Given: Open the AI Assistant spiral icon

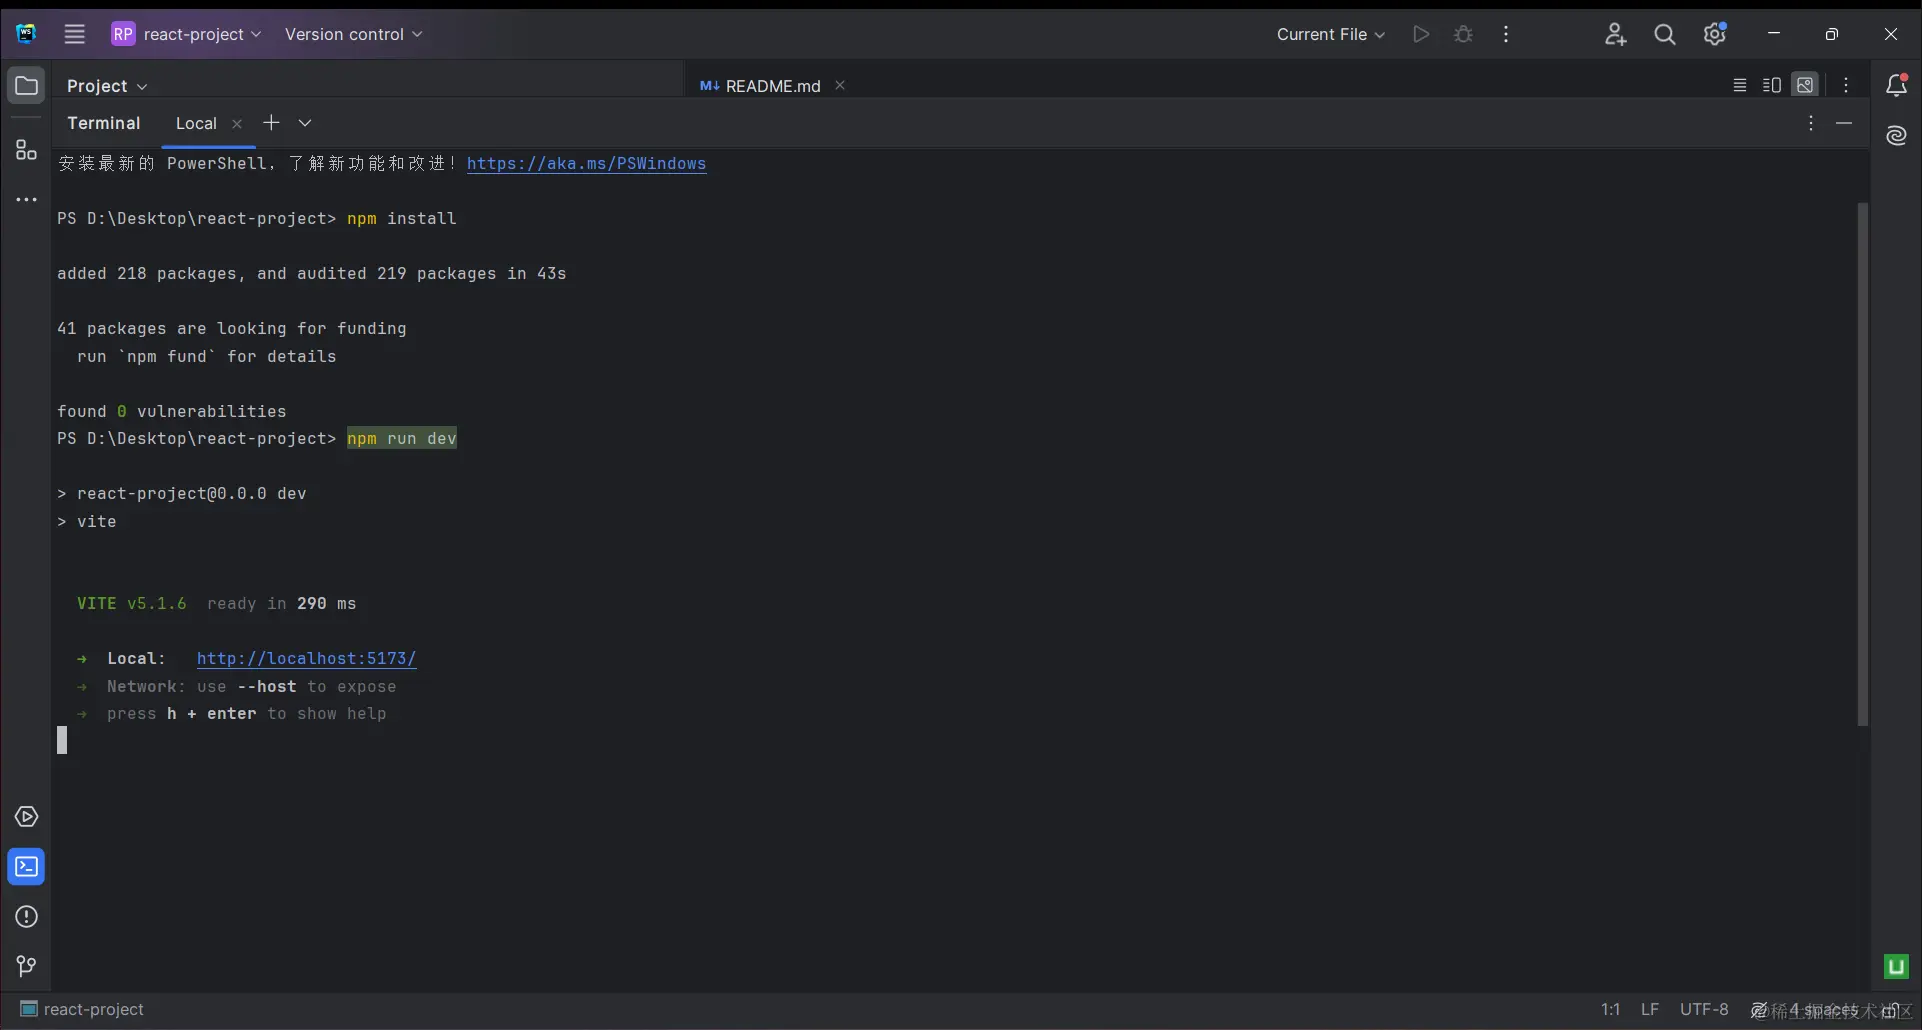Looking at the screenshot, I should (1897, 135).
